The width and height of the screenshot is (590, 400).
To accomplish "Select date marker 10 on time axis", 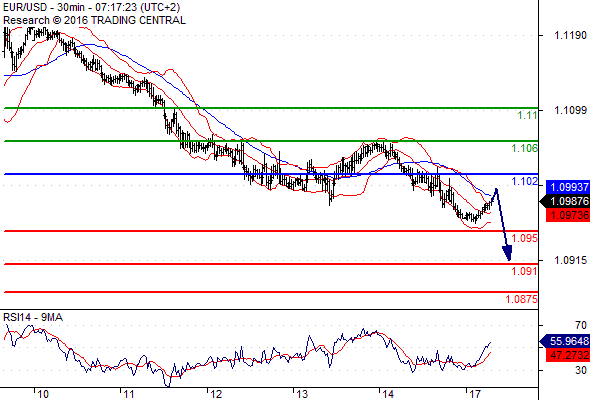I will [x=43, y=394].
